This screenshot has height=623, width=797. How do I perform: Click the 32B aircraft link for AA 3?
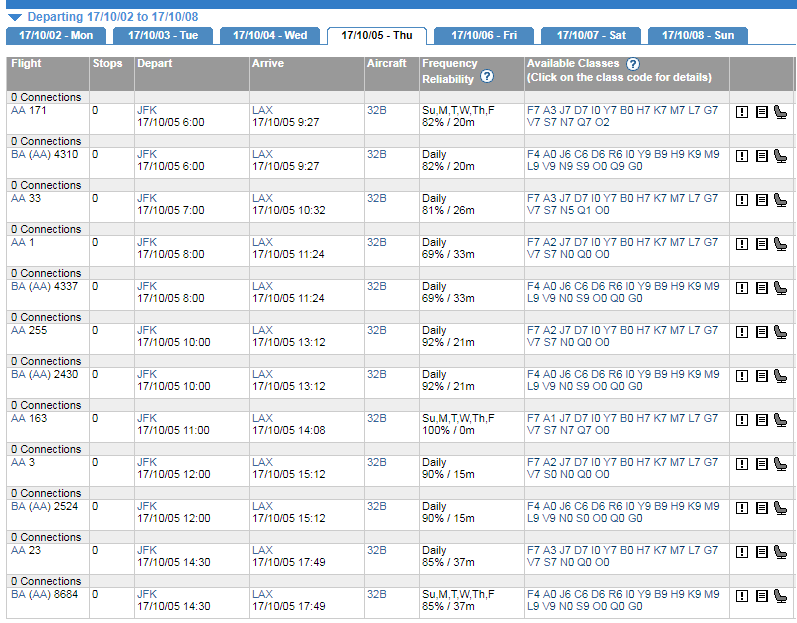click(376, 462)
